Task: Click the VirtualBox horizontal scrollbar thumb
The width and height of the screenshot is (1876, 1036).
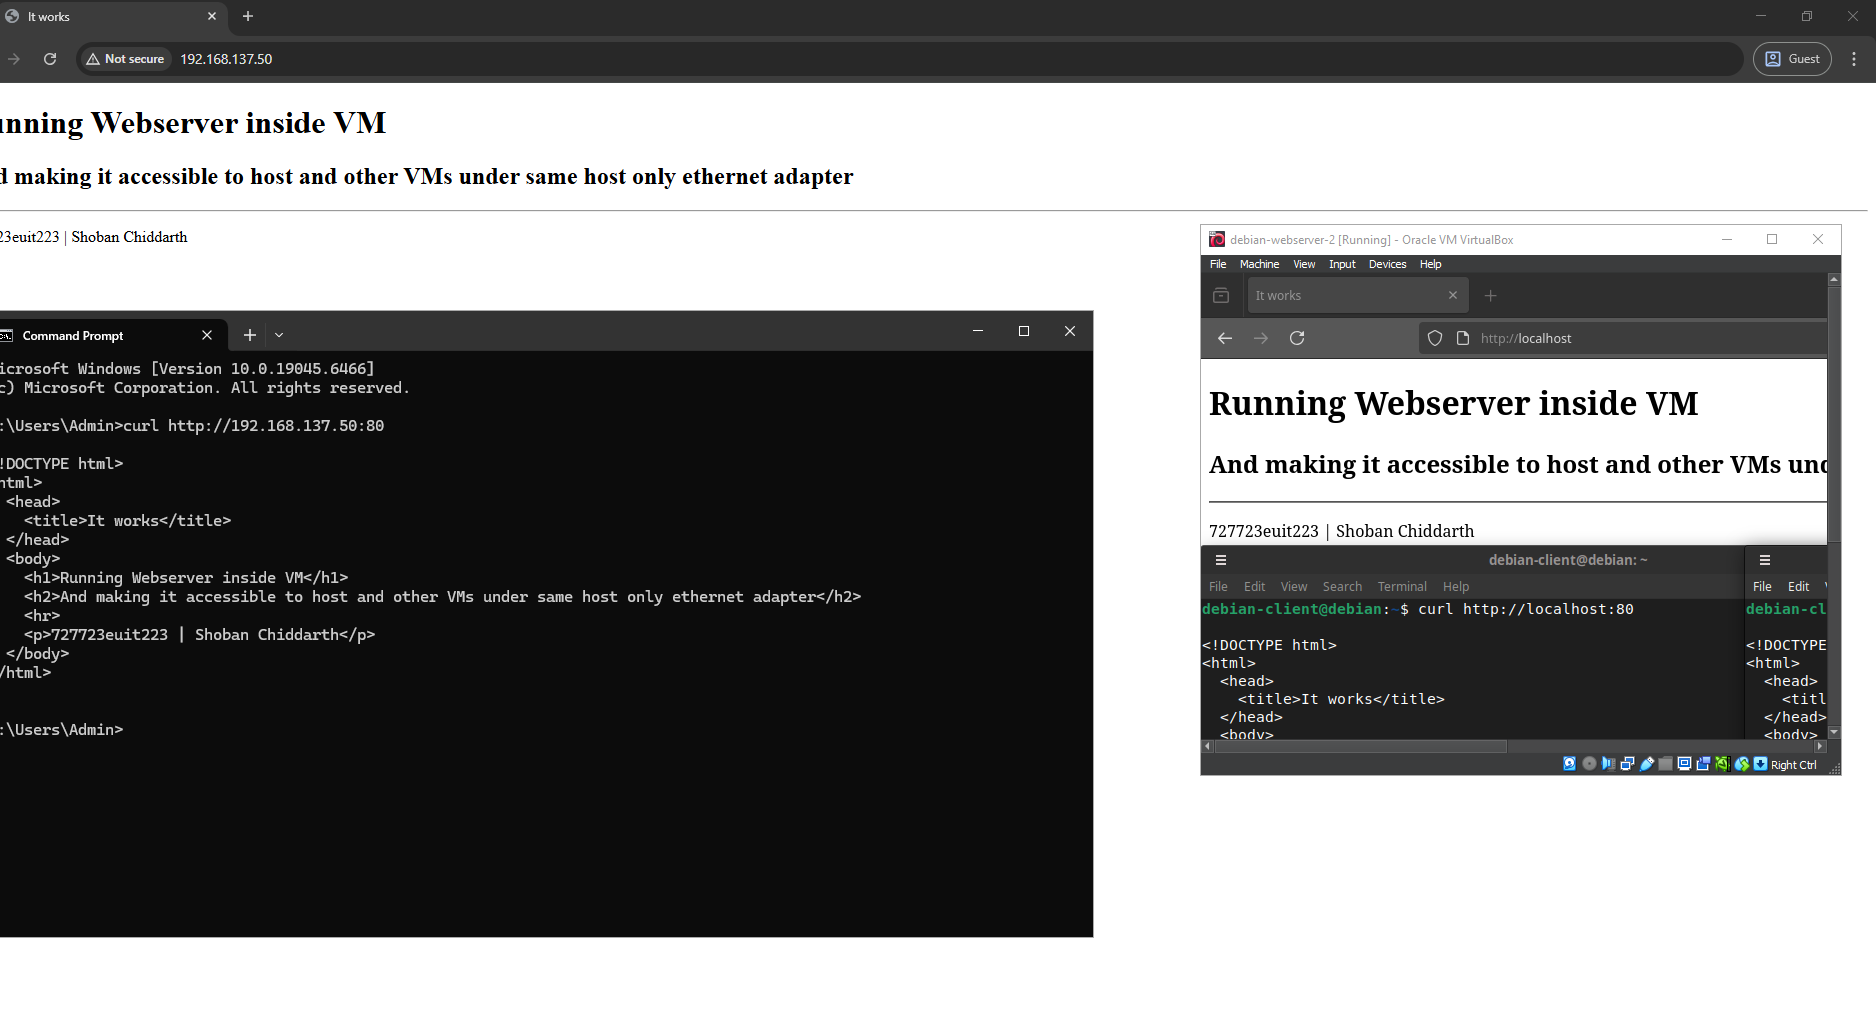Action: pyautogui.click(x=1360, y=746)
